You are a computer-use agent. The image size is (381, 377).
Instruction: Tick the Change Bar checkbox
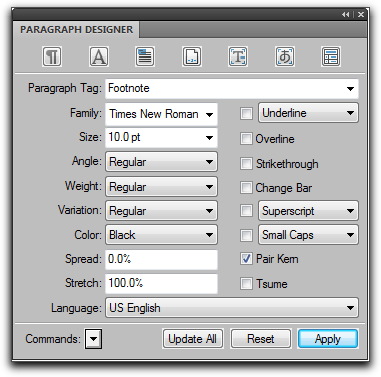pos(246,188)
